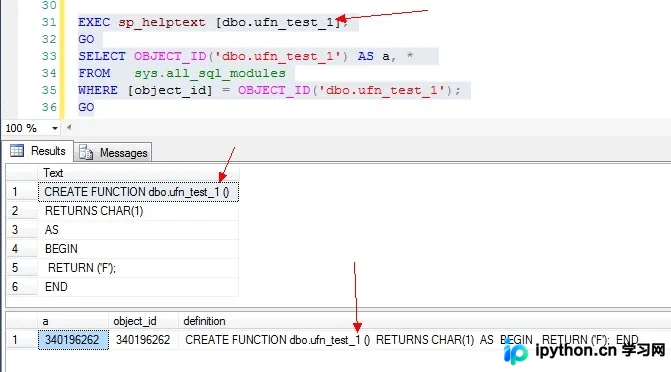Select the 340196262 cell under object_id
Image resolution: width=671 pixels, height=372 pixels.
[143, 340]
